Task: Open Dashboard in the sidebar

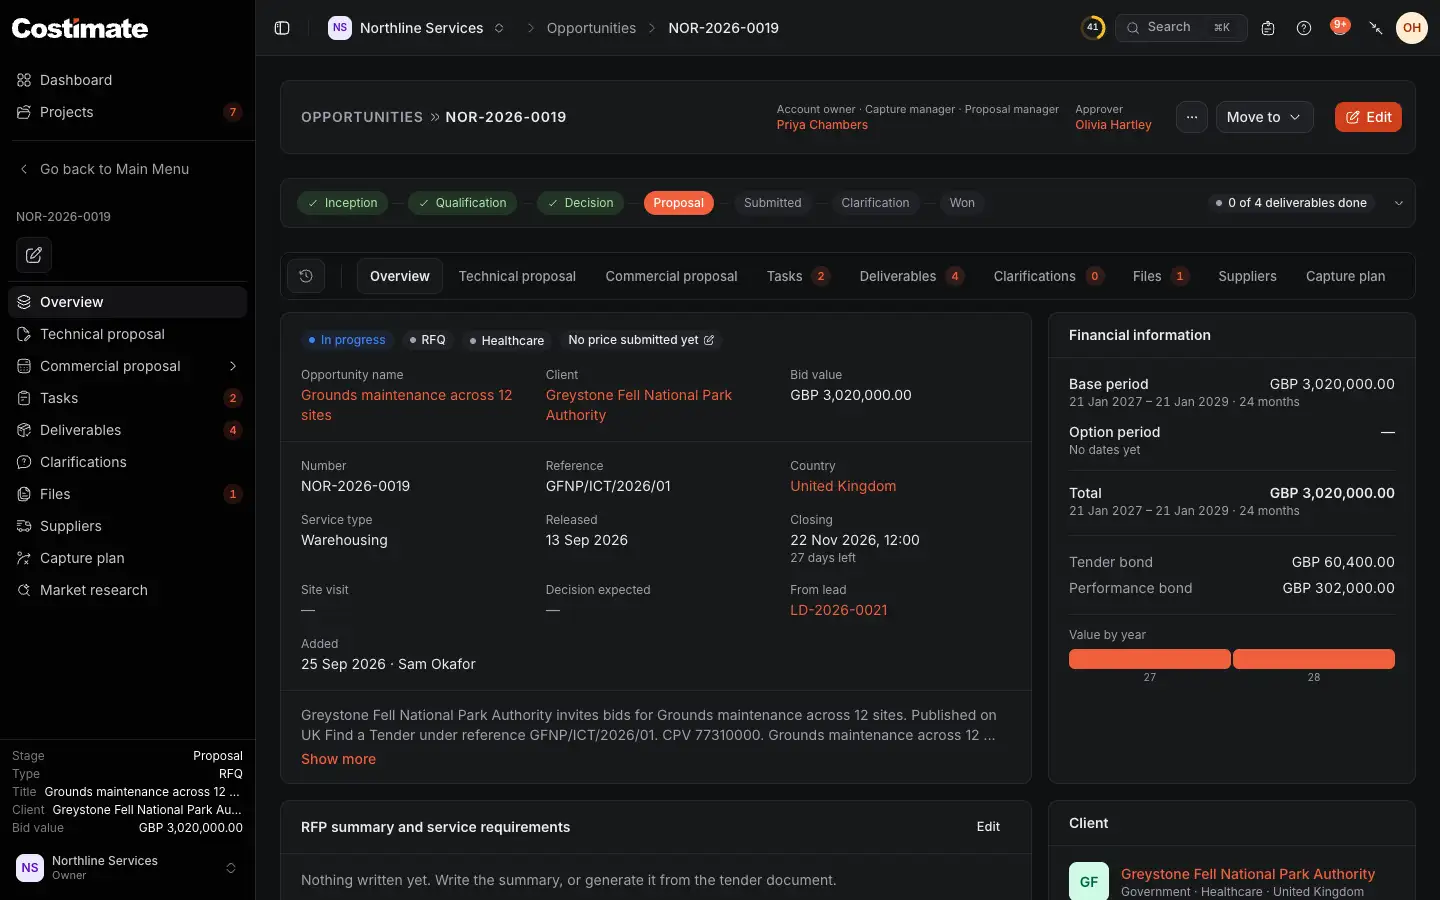Action: 127,80
